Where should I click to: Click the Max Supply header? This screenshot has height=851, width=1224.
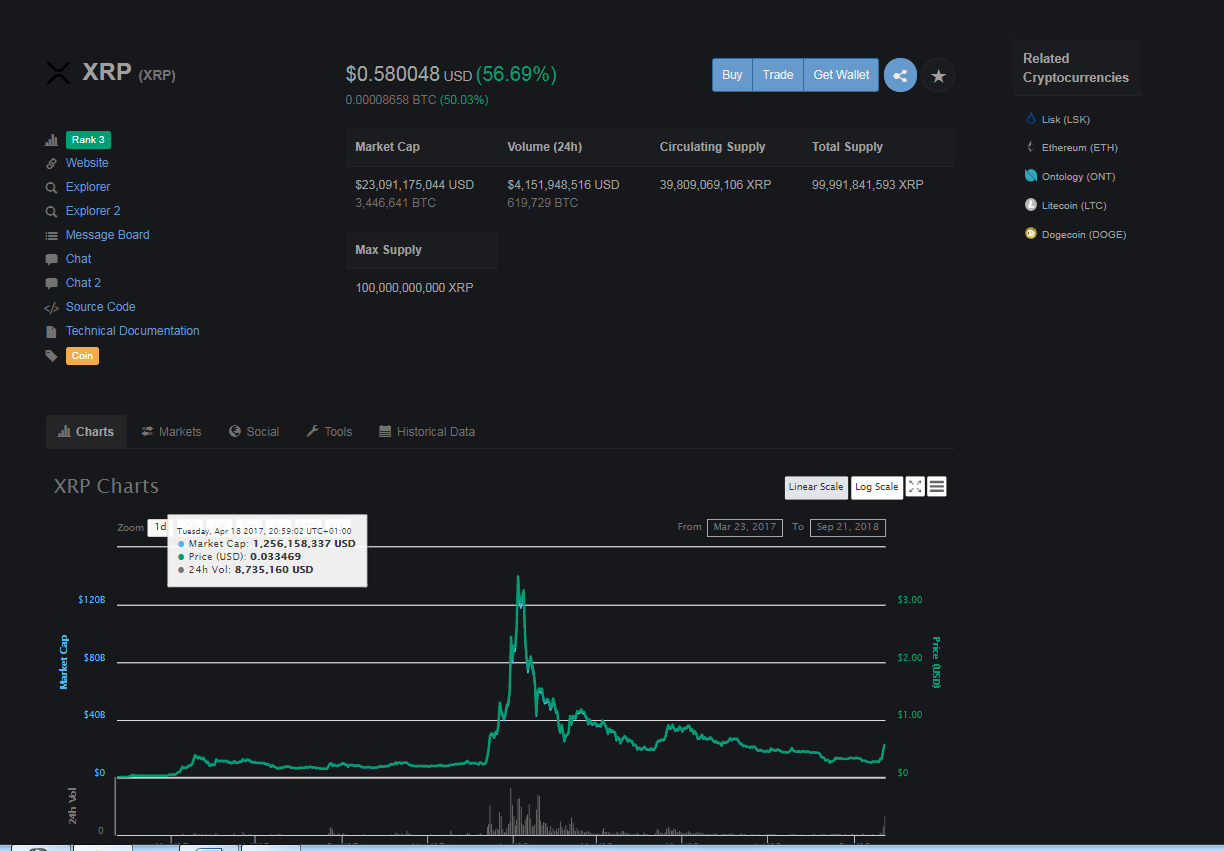[x=389, y=250]
